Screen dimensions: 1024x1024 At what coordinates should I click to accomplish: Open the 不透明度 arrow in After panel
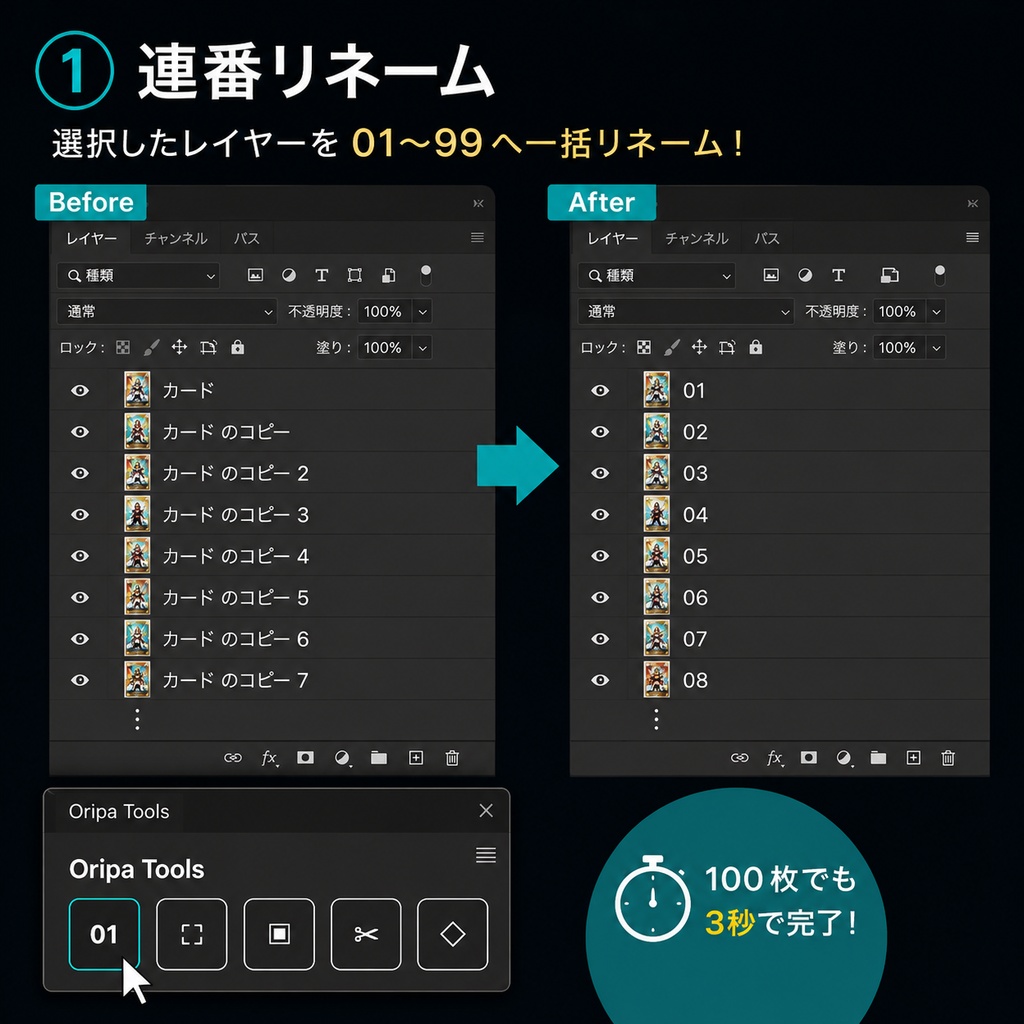pos(936,312)
